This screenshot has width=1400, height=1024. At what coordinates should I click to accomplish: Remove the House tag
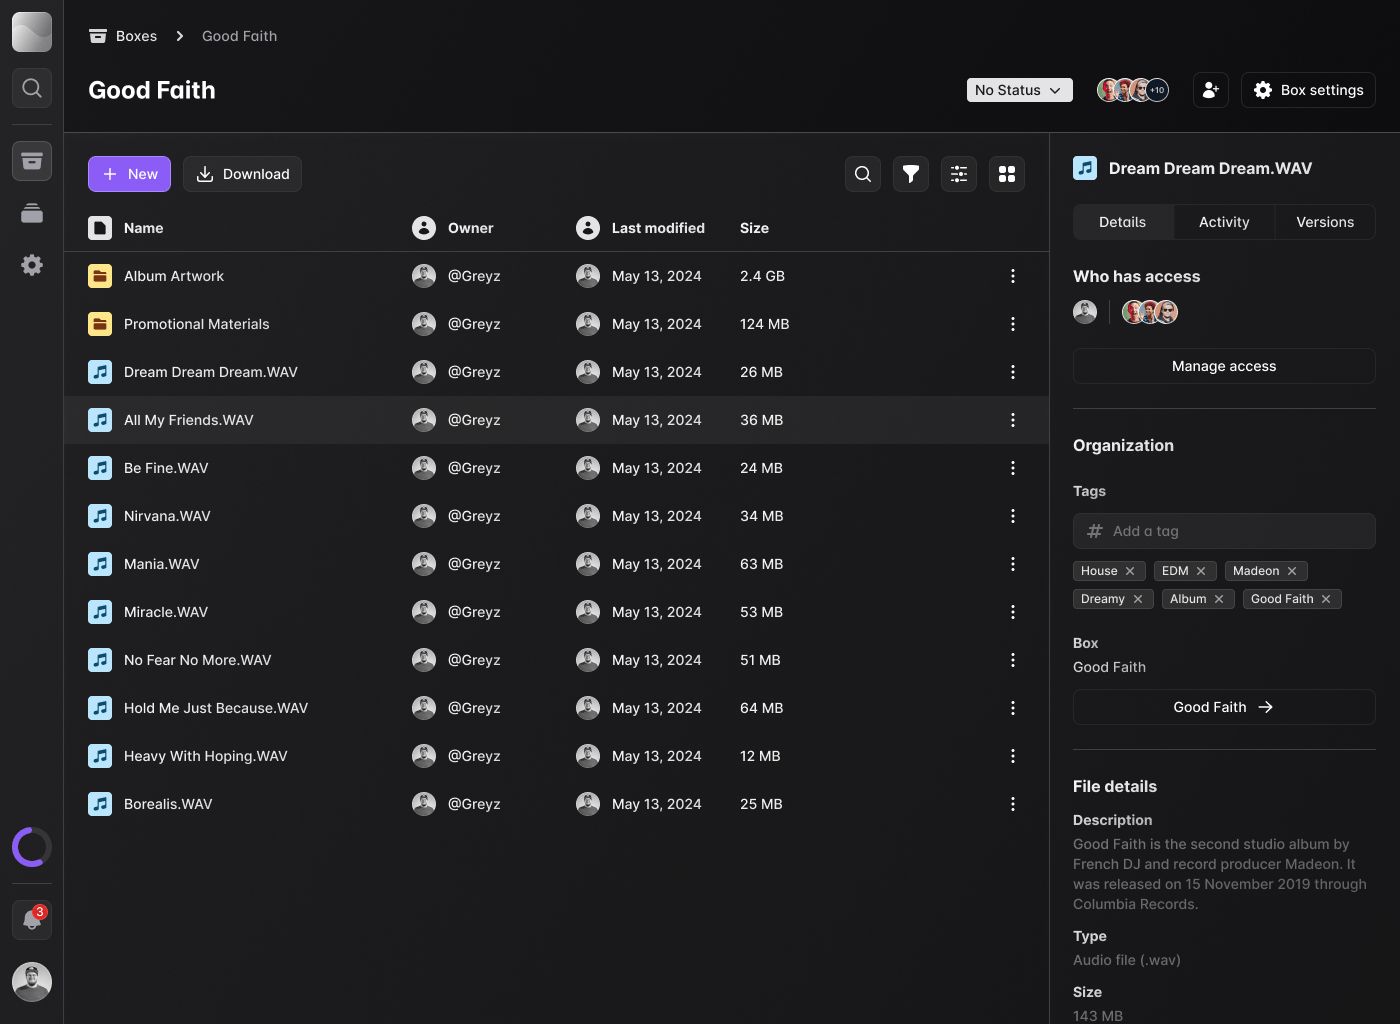(x=1130, y=571)
